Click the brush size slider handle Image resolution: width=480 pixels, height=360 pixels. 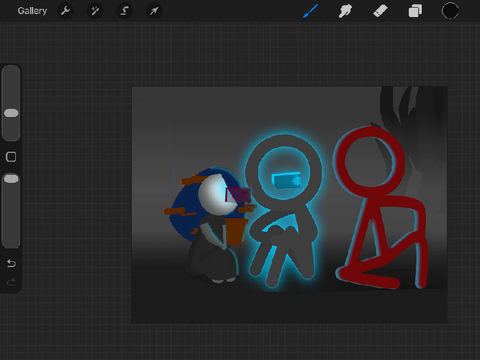11,113
